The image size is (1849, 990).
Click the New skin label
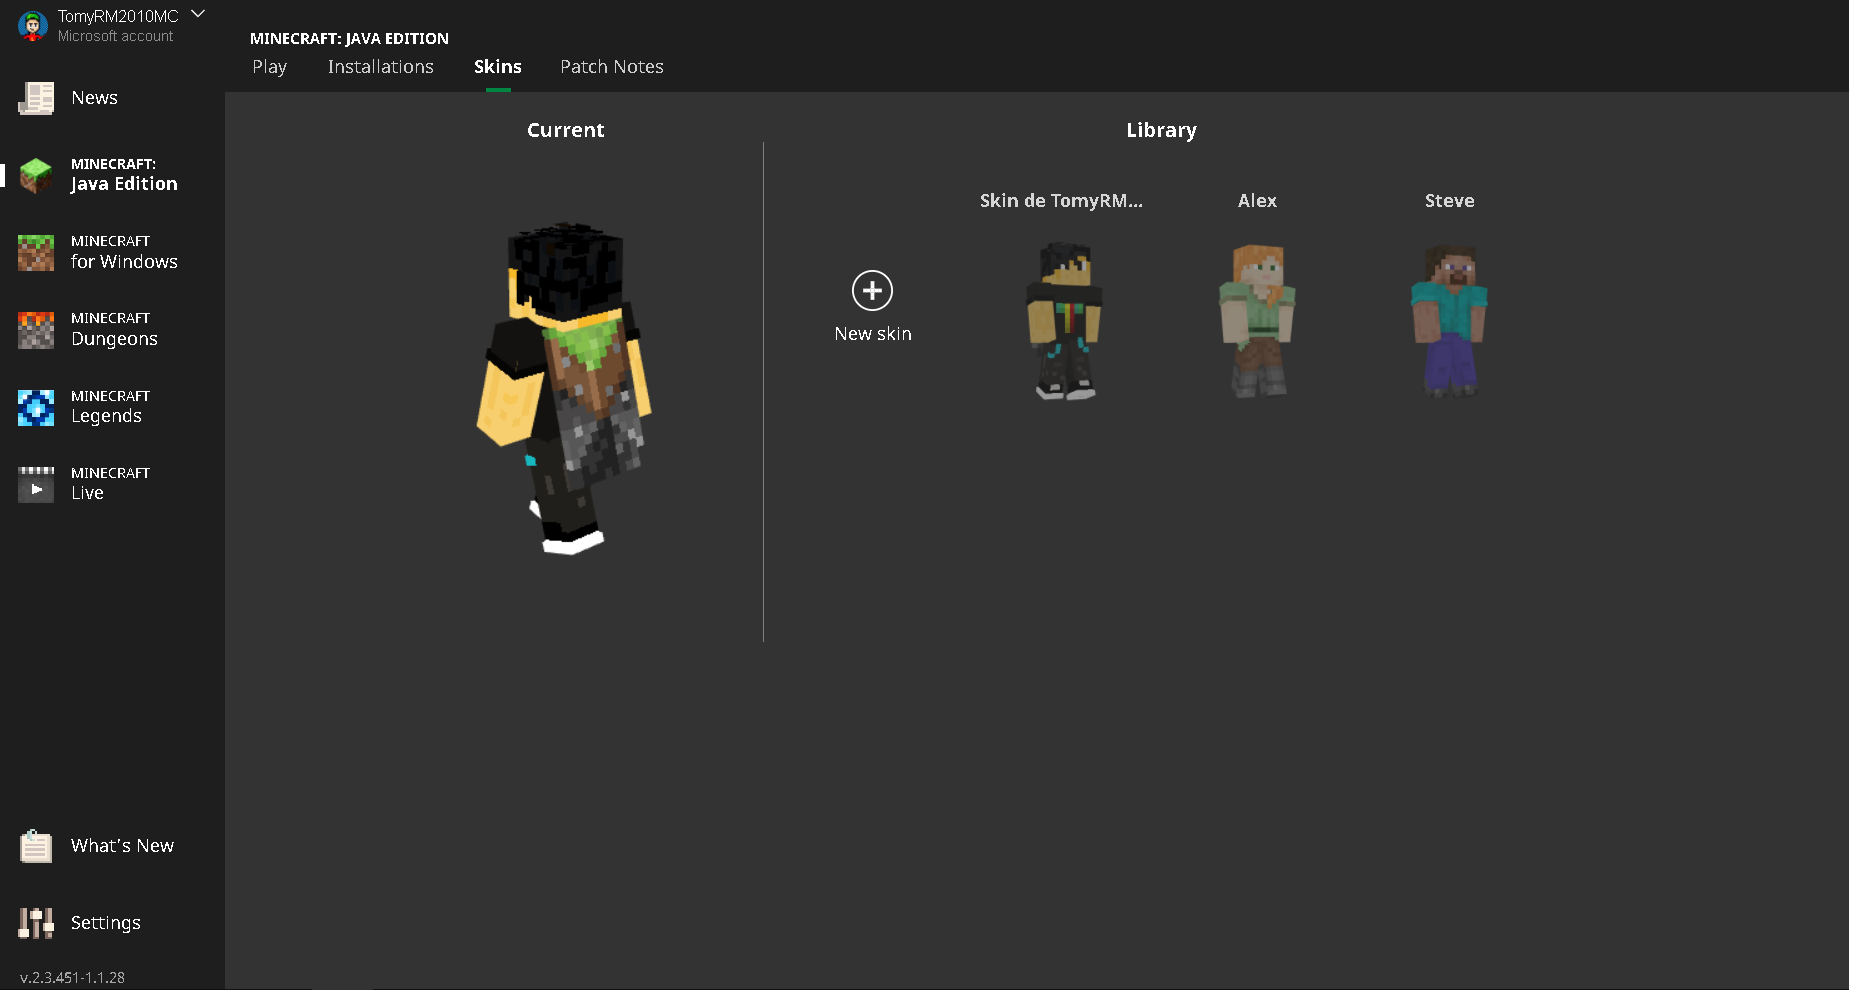(873, 334)
